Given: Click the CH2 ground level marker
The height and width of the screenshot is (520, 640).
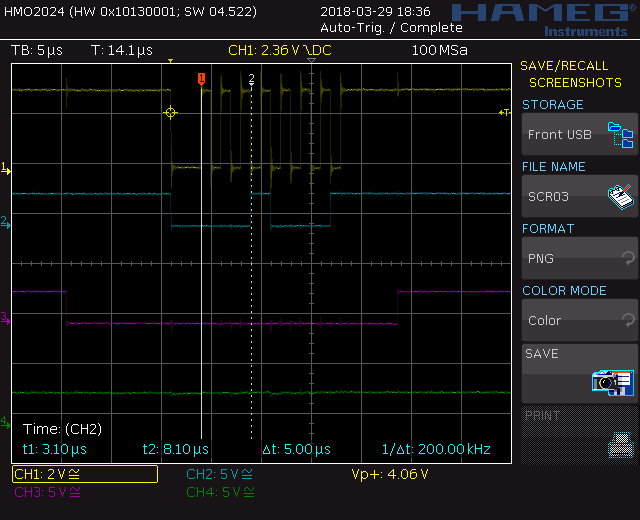Looking at the screenshot, I should click(x=5, y=222).
